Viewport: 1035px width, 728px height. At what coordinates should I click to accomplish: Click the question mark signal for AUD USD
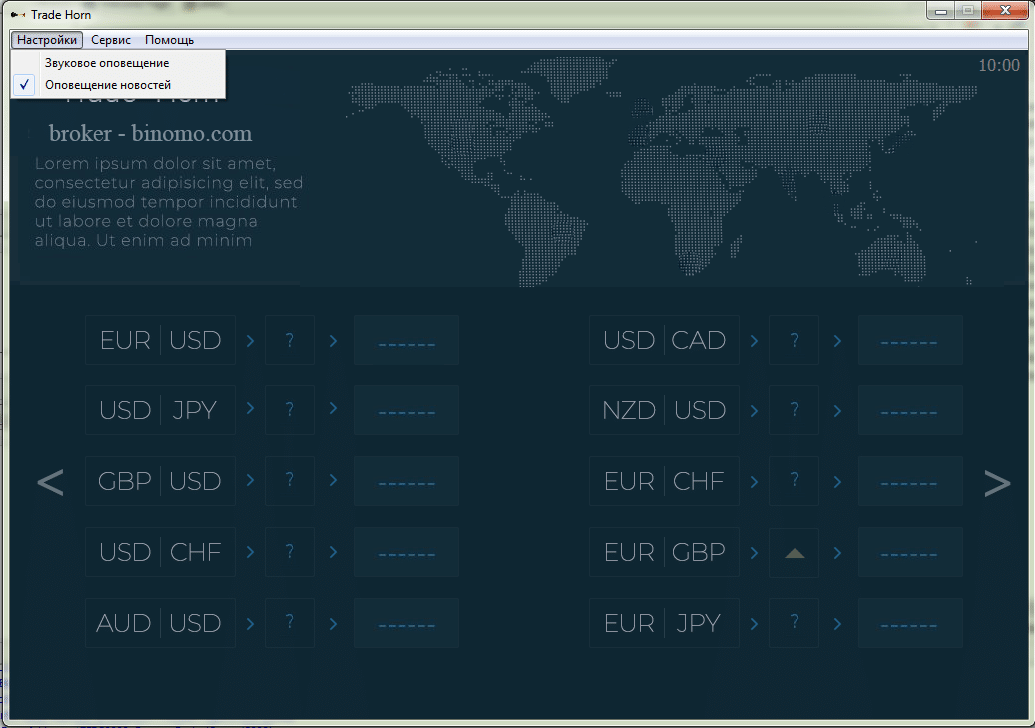290,623
